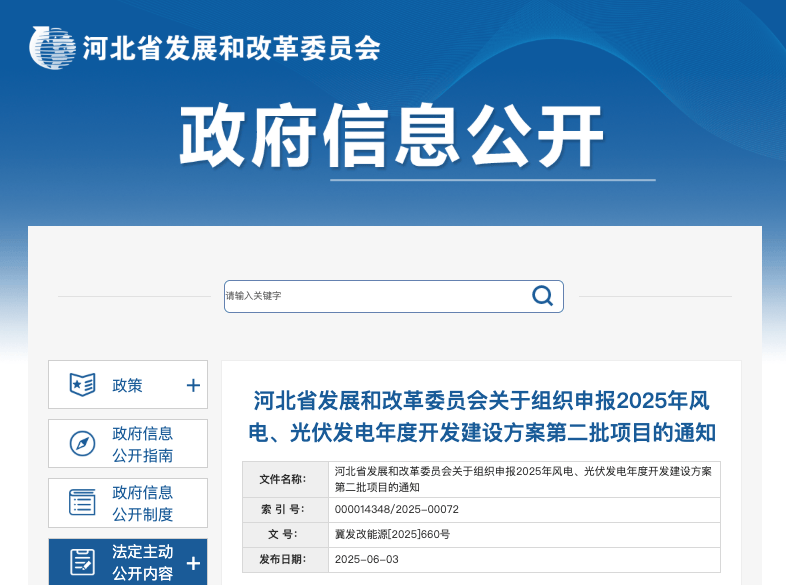Open 政府信息公开制度 sidebar item
This screenshot has width=786, height=585.
click(128, 503)
